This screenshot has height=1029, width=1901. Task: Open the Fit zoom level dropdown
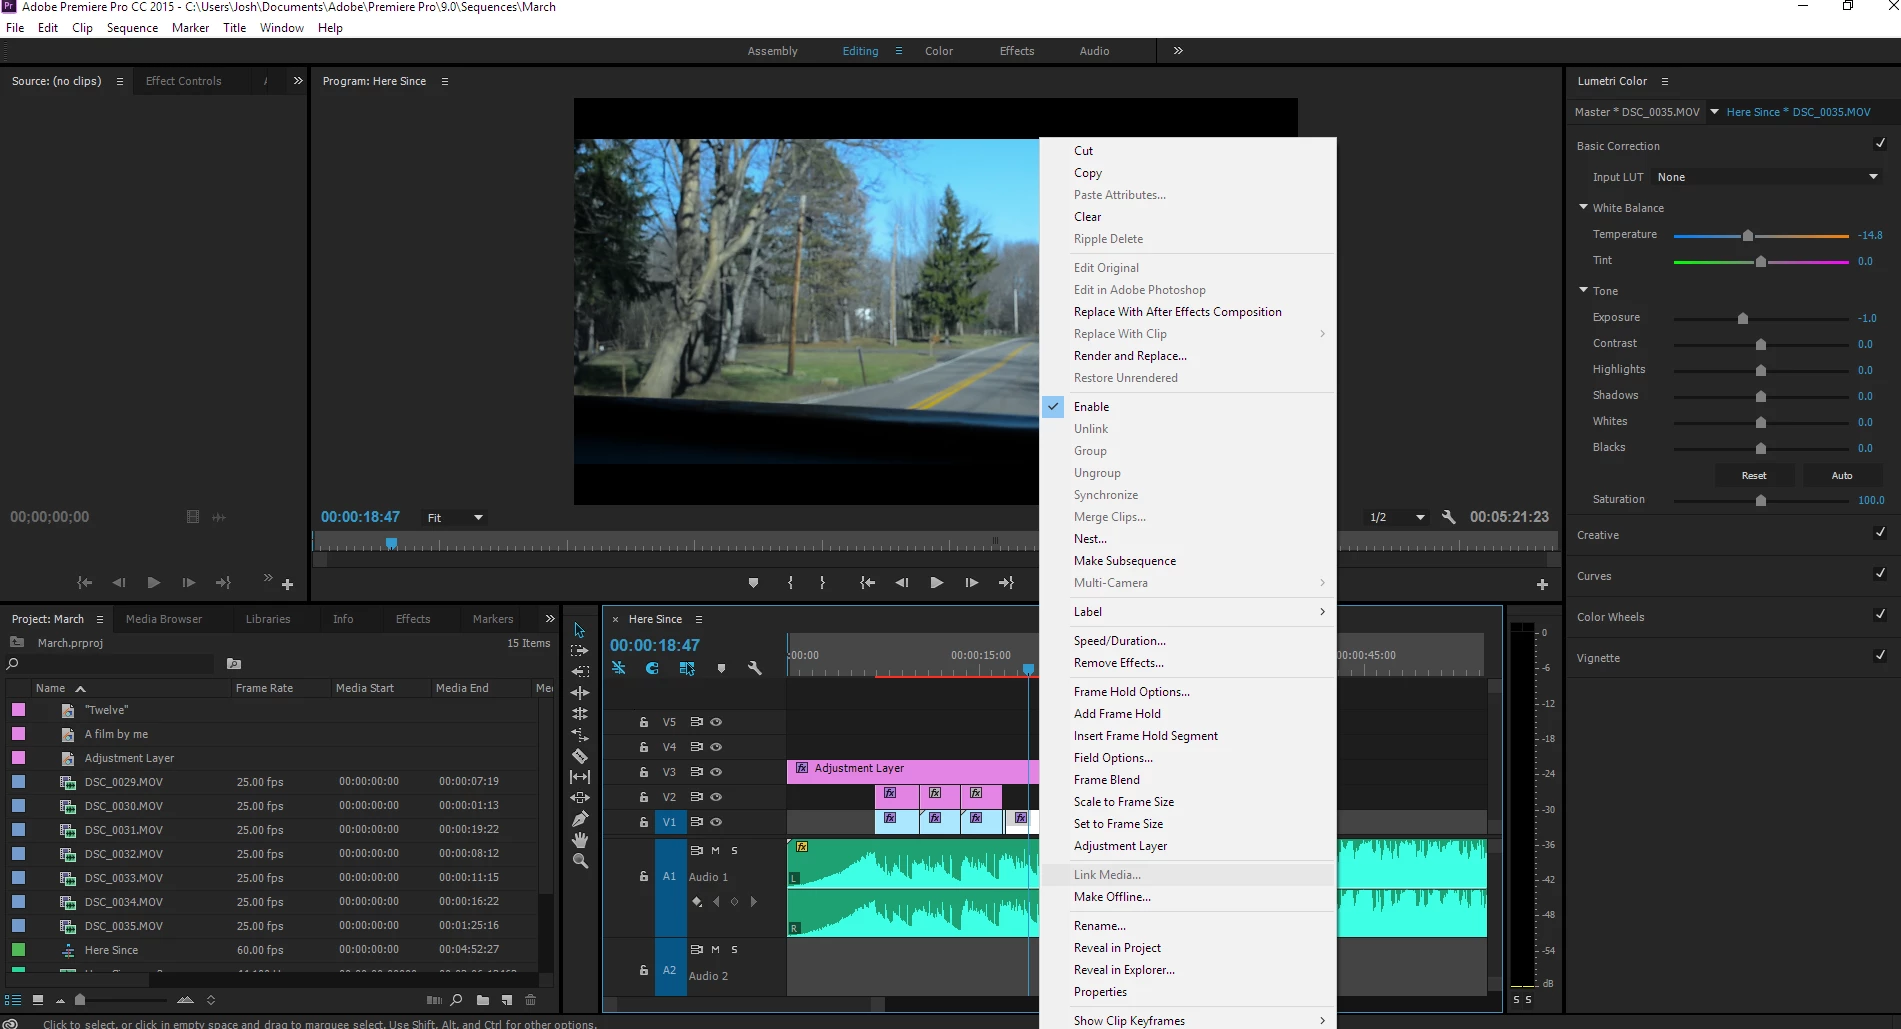coord(455,518)
